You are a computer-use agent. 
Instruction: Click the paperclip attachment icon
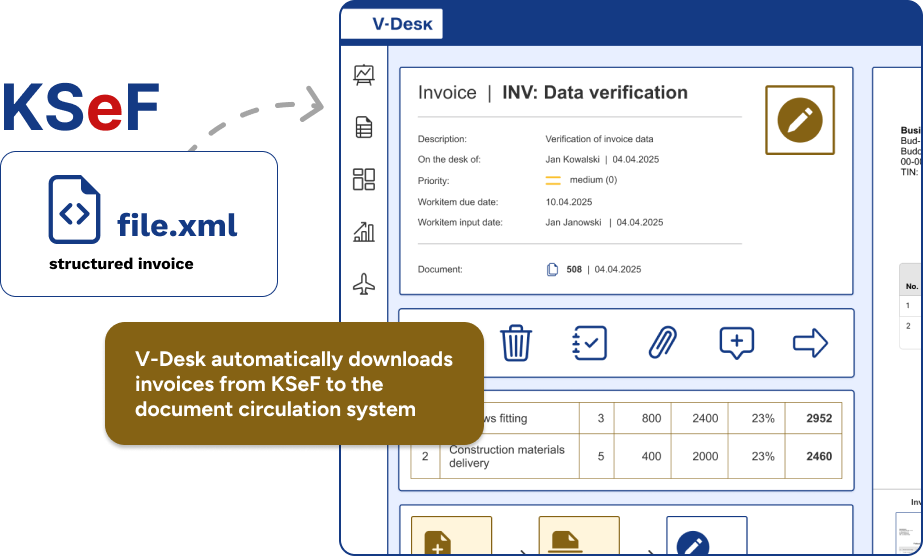point(663,343)
